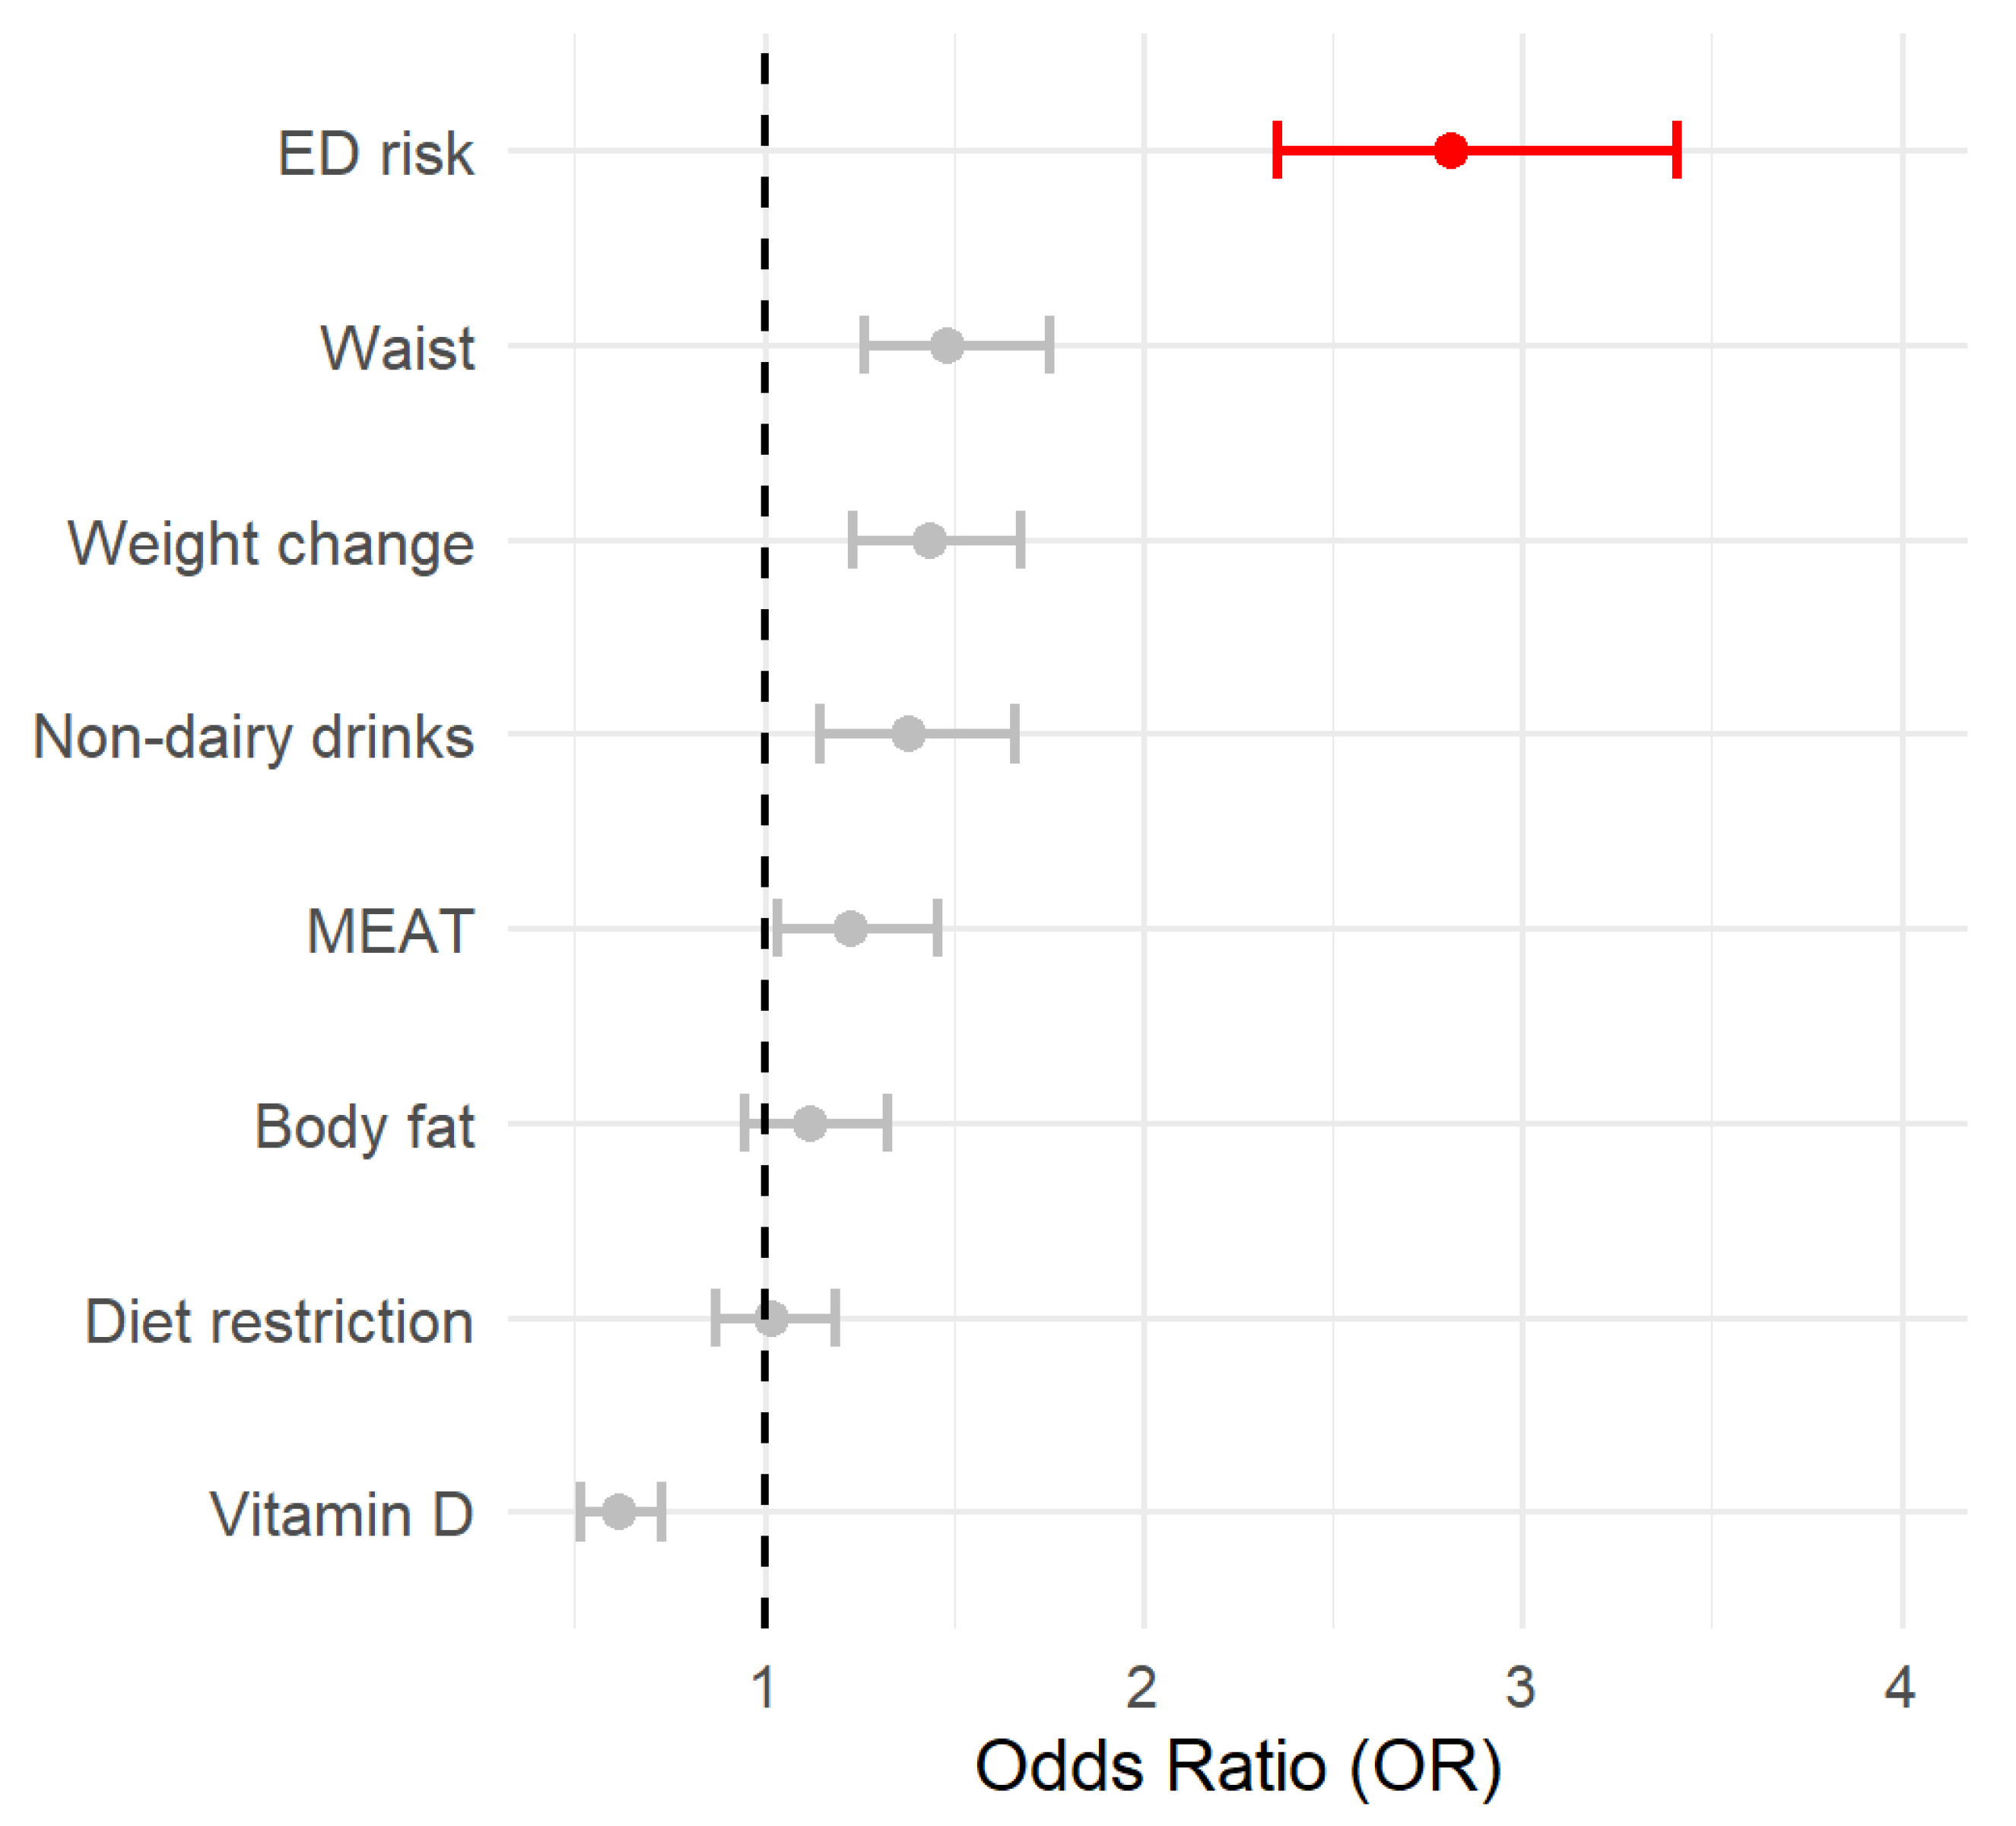
Task: Click the "MEAT" row label
Action: pyautogui.click(x=390, y=932)
